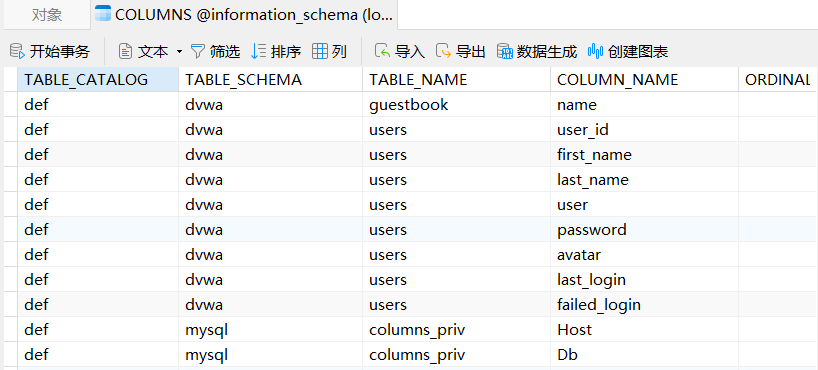Click the Begin Transaction (开始事务) icon
The height and width of the screenshot is (370, 818).
click(17, 51)
